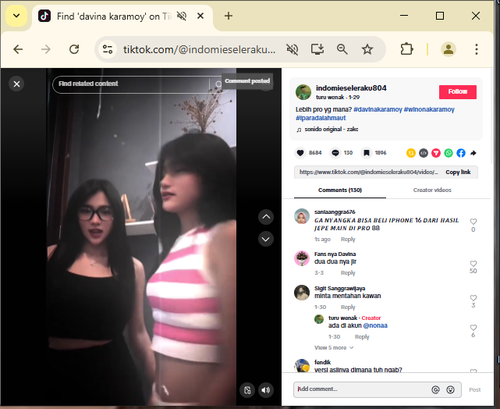
Task: Open Sigit Sanggrawijaya avatar
Action: (x=302, y=293)
